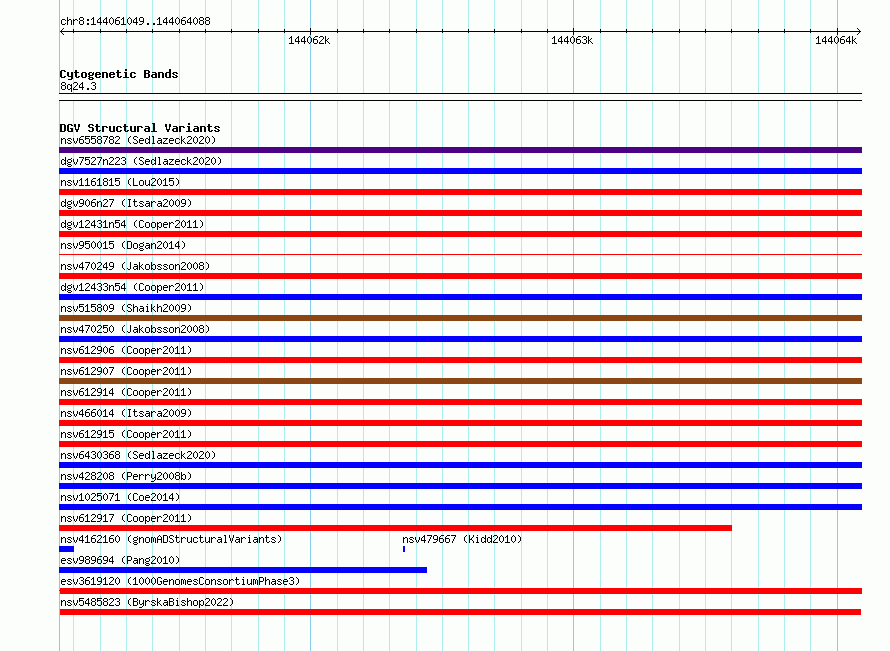This screenshot has width=890, height=651.
Task: Click the blue dgv7527n223 variant bar
Action: click(460, 171)
